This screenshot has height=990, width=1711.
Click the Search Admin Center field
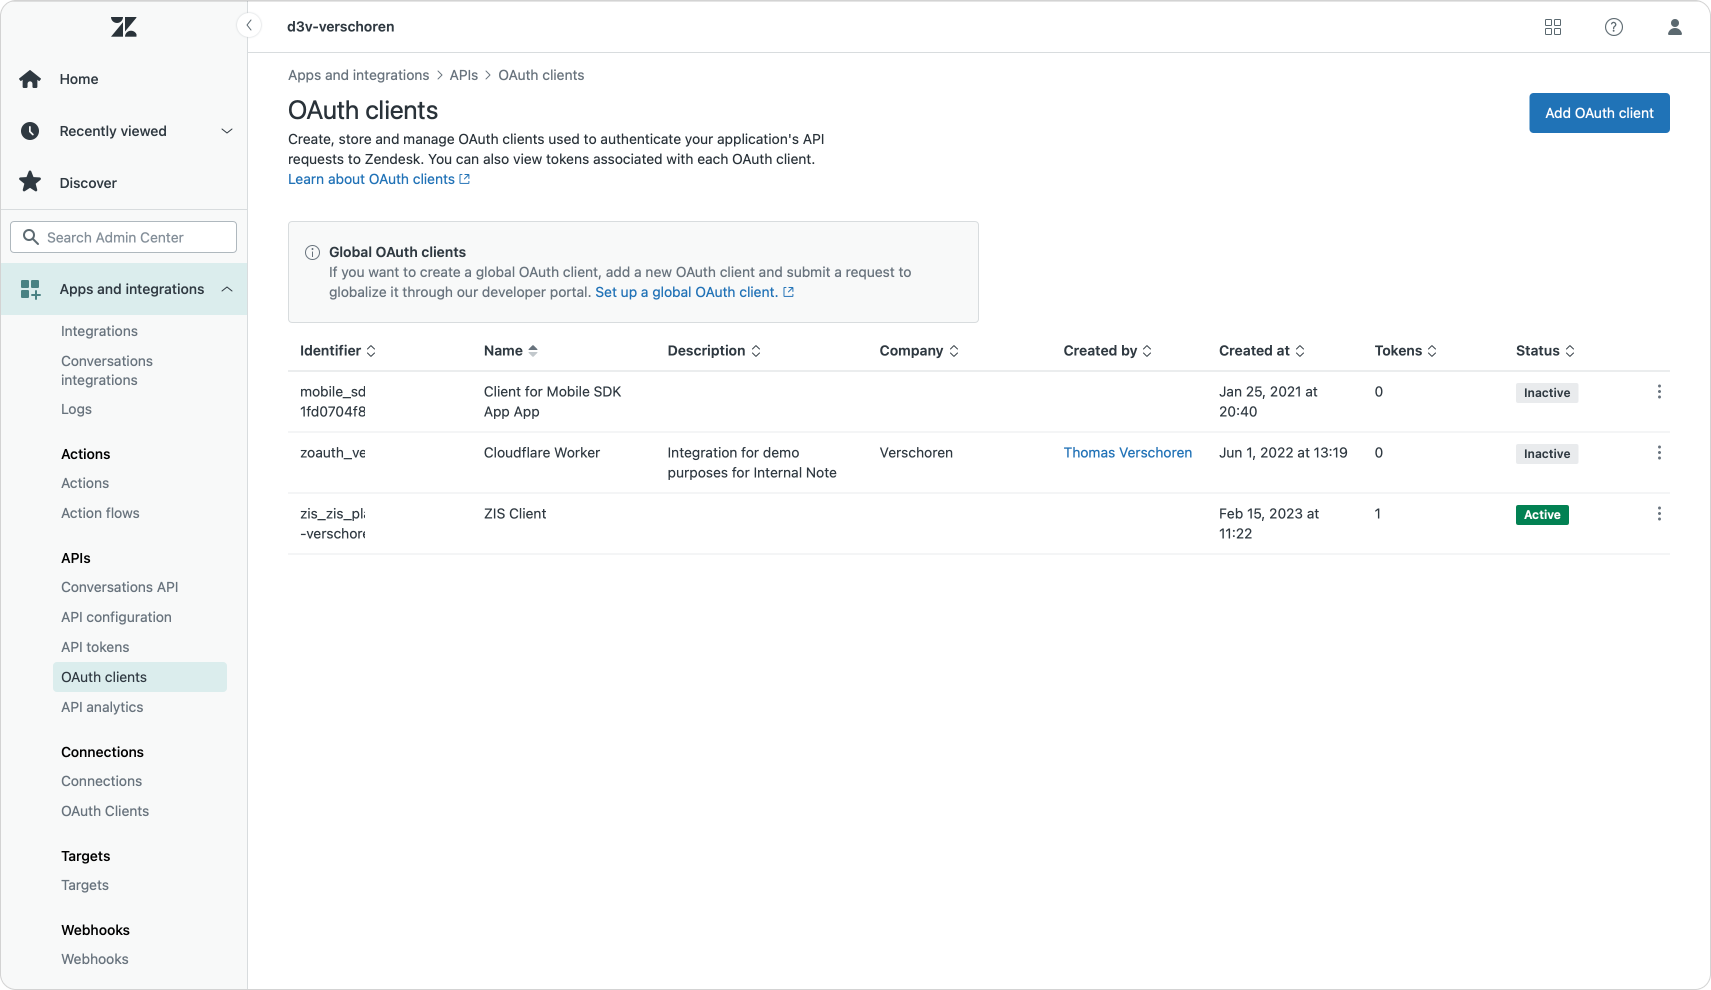click(124, 237)
